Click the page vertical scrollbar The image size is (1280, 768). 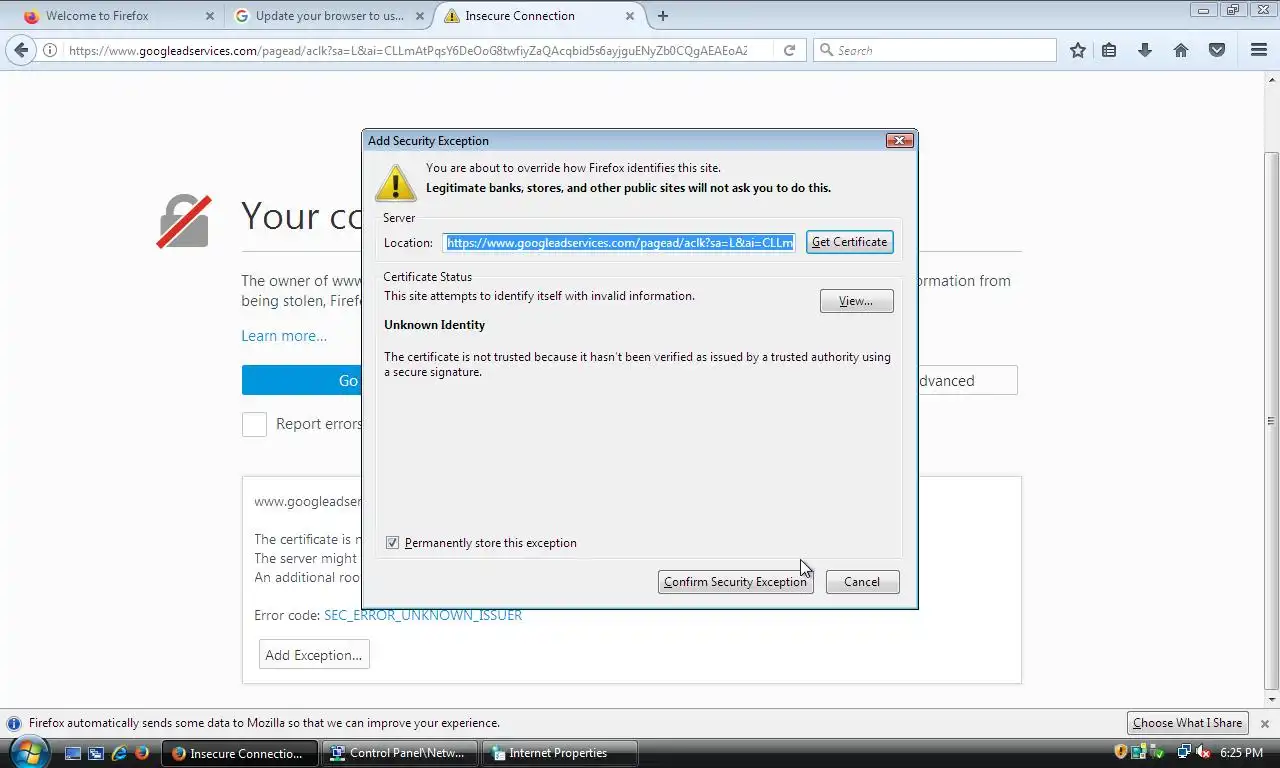(1272, 420)
